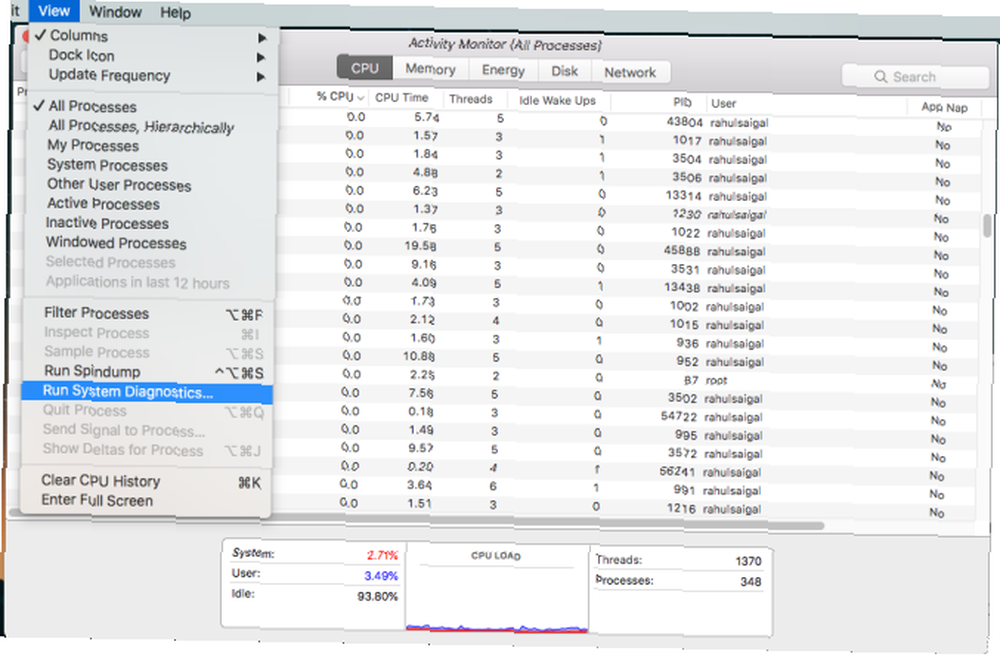Sort by % CPU column header

(339, 96)
